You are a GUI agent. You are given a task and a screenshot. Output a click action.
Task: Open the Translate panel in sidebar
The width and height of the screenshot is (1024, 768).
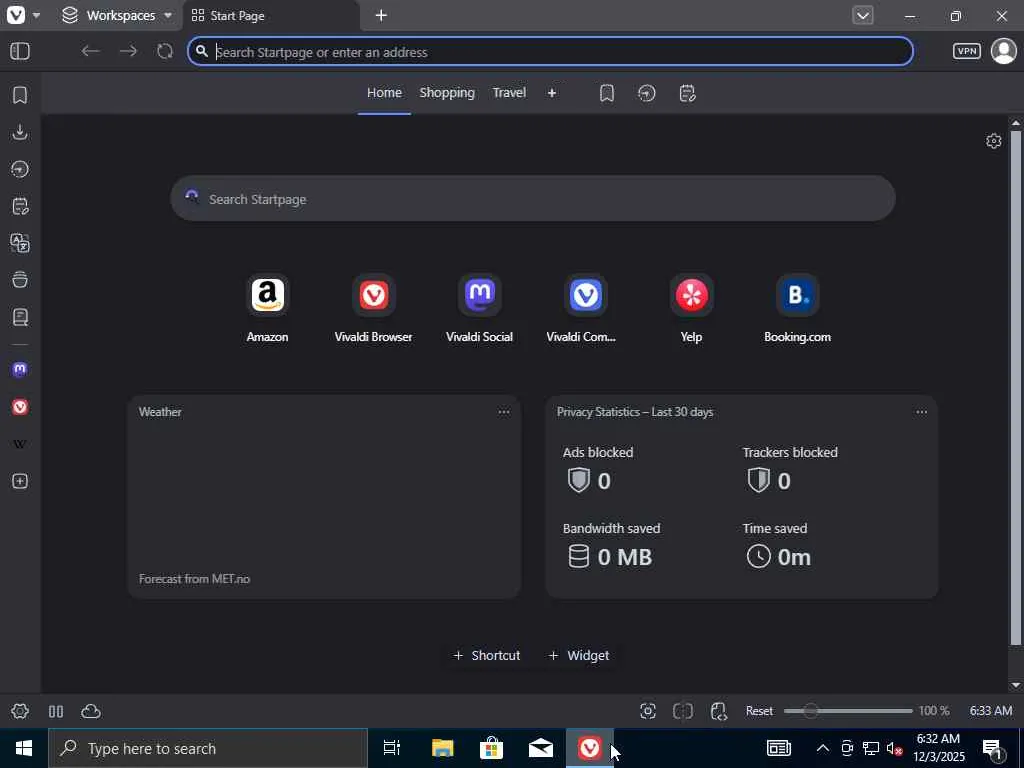20,243
